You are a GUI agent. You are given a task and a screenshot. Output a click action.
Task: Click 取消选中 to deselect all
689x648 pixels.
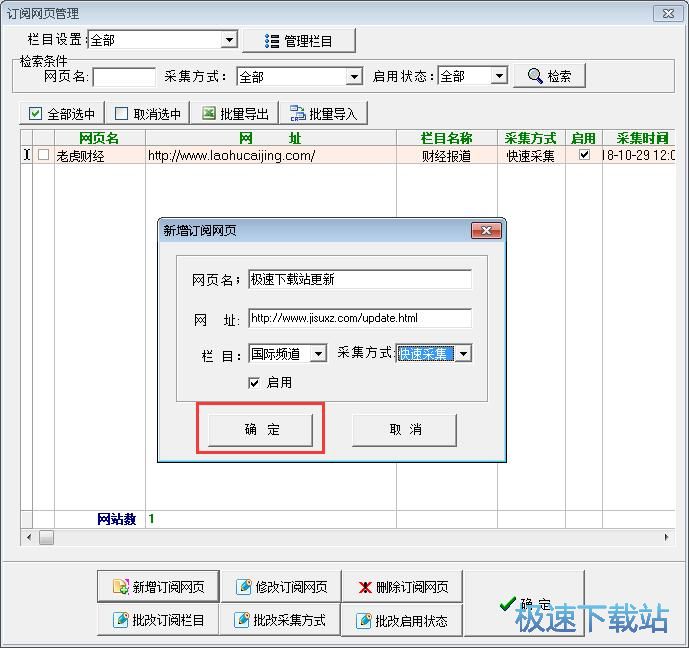[x=148, y=114]
